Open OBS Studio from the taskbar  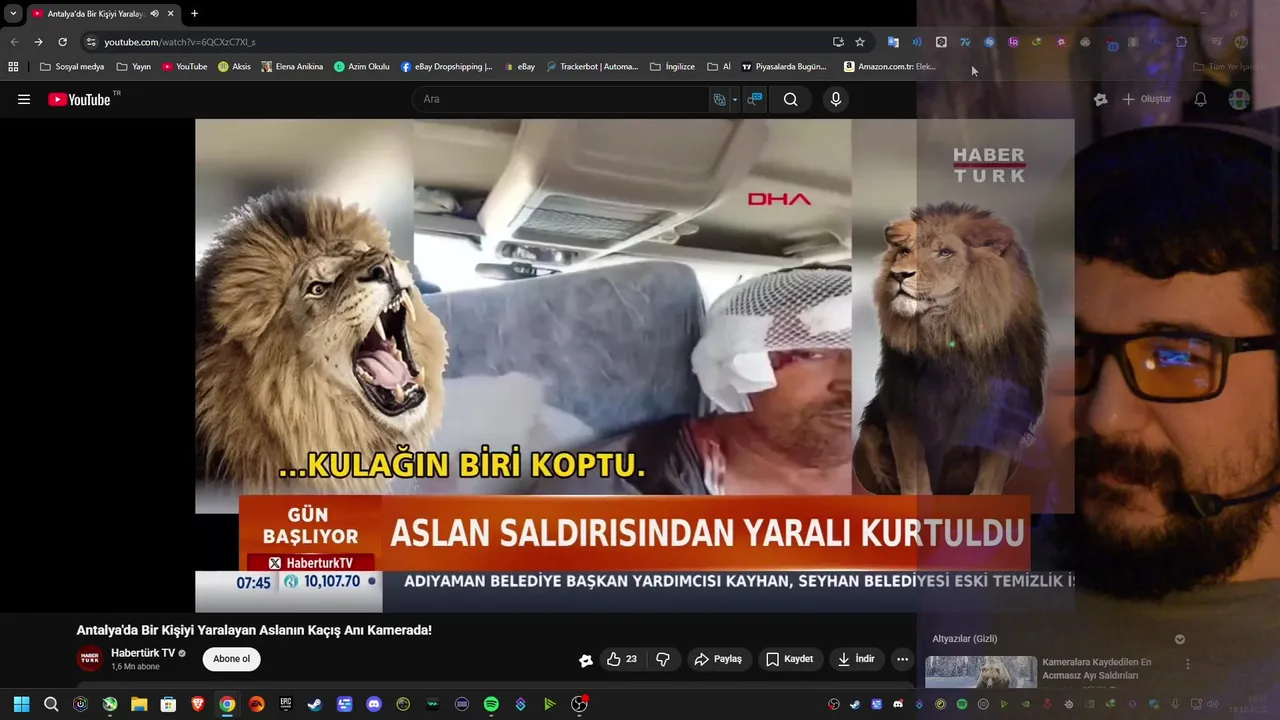click(579, 704)
